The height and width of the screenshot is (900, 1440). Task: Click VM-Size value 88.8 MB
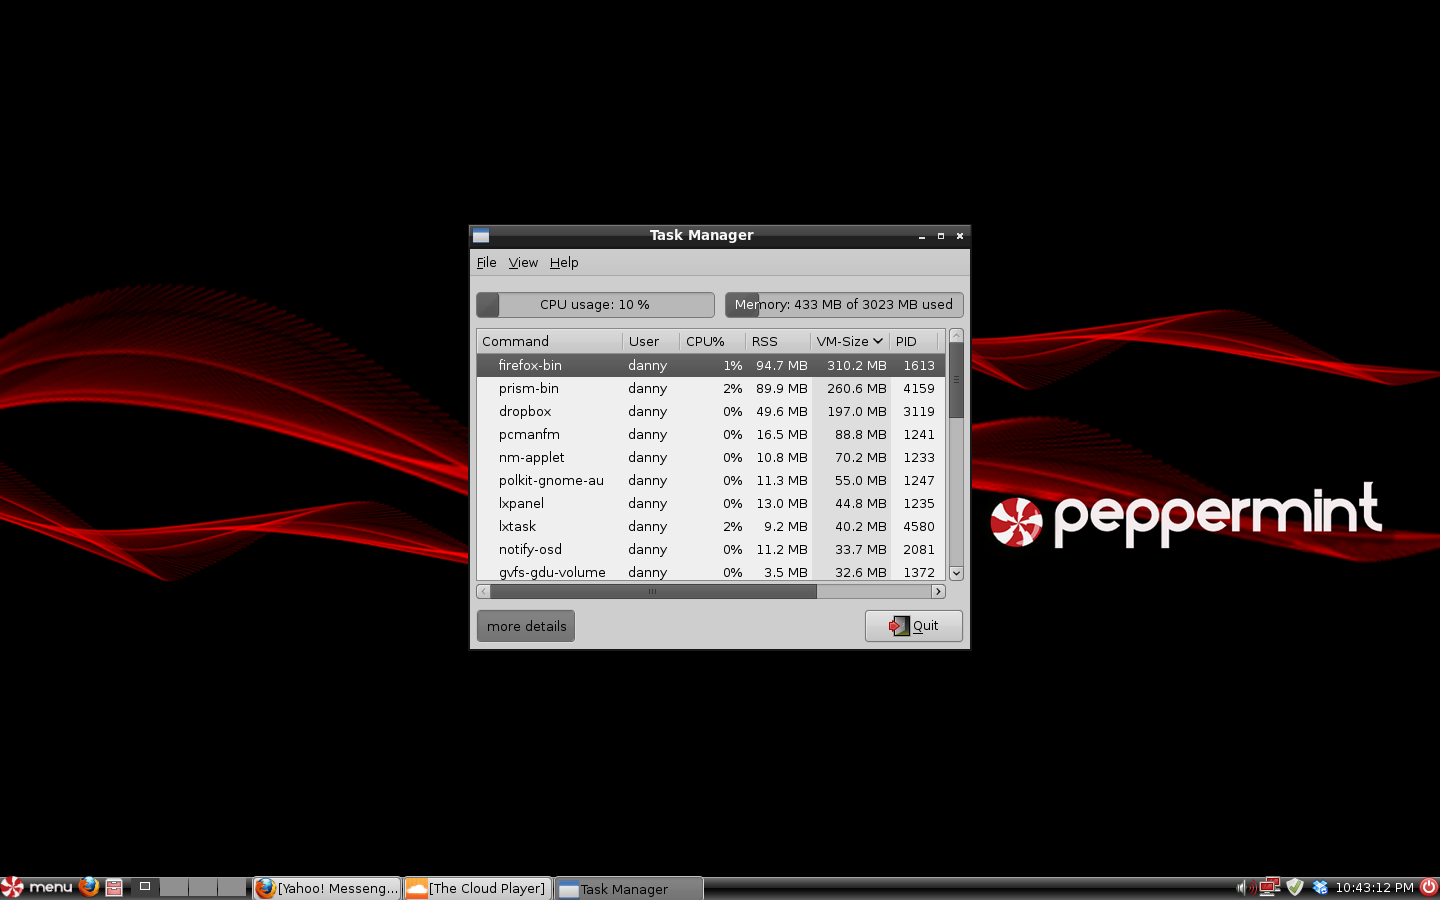(x=861, y=435)
